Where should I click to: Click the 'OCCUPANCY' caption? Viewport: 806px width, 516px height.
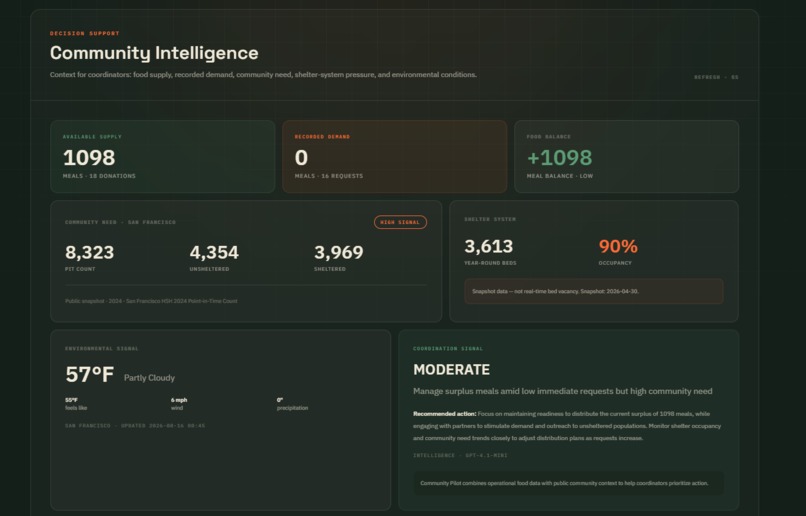615,263
